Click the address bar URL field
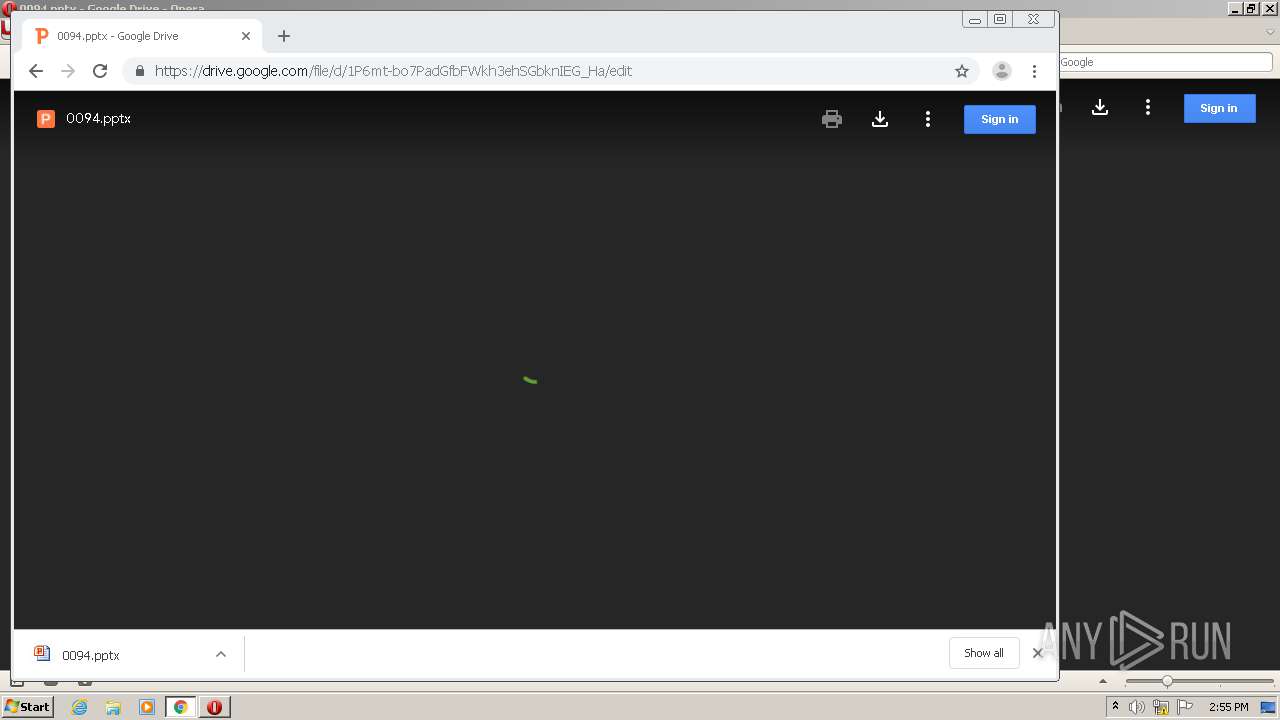Viewport: 1280px width, 720px height. (x=550, y=71)
